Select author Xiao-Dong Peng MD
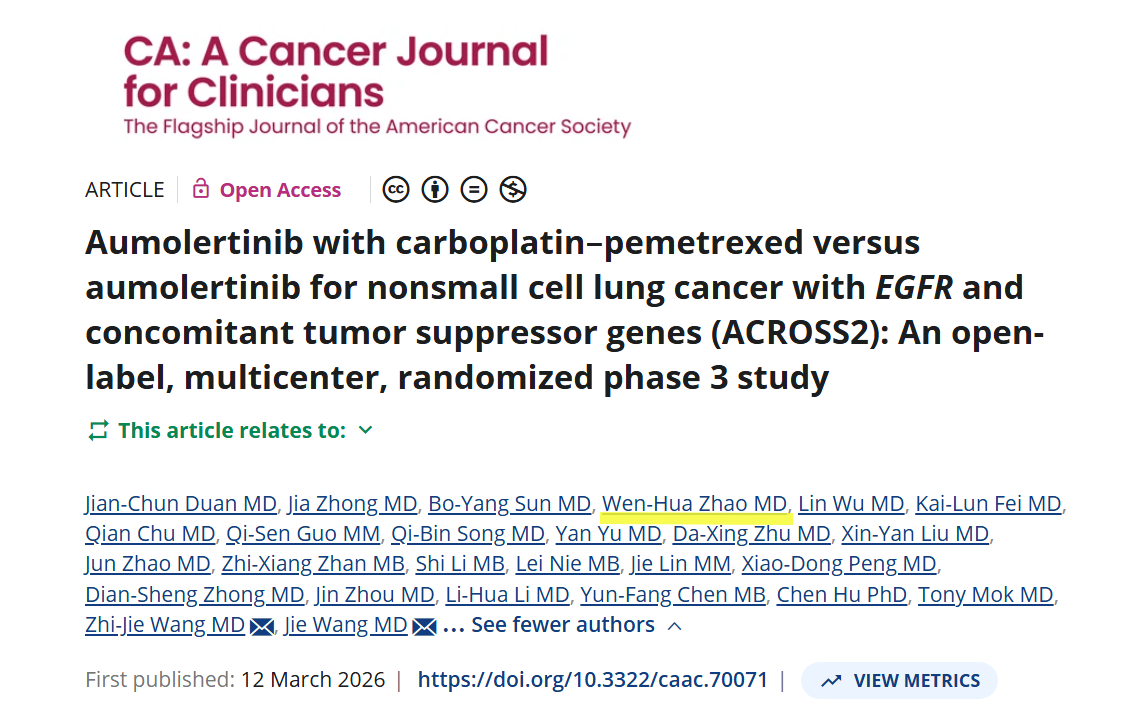 pos(838,564)
